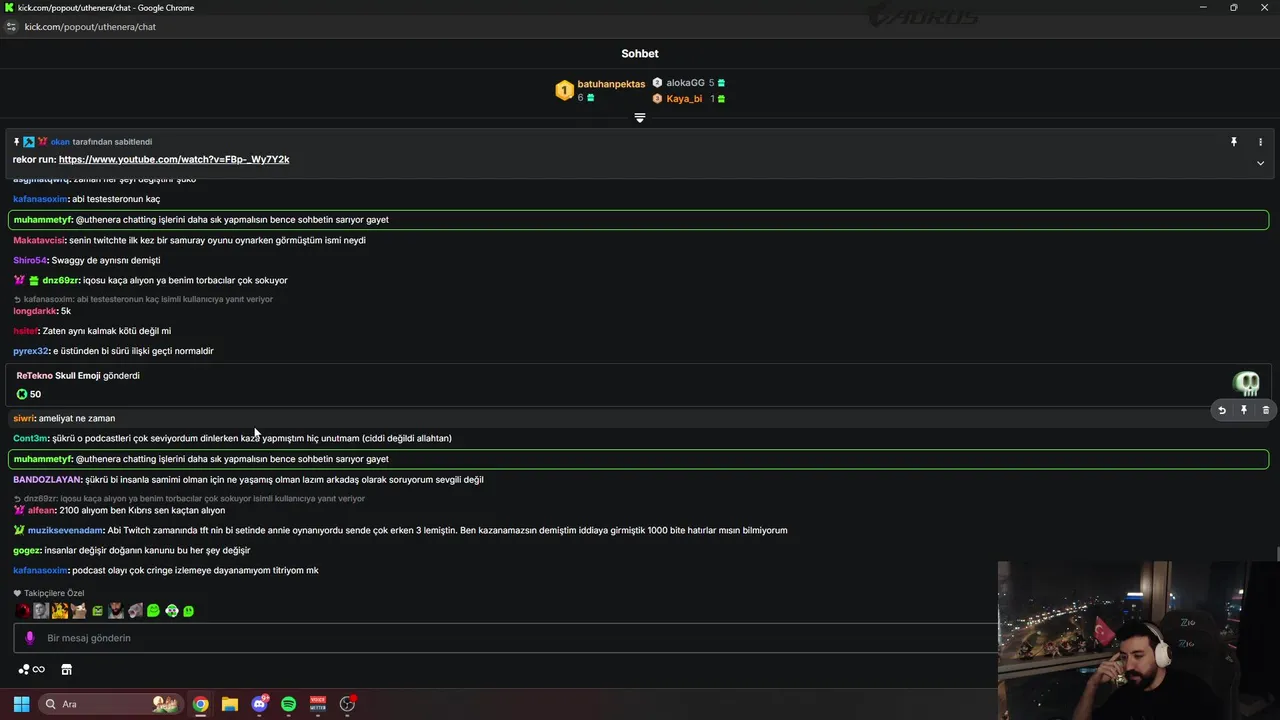This screenshot has width=1280, height=720.
Task: Click the Chrome address bar URL
Action: (90, 27)
